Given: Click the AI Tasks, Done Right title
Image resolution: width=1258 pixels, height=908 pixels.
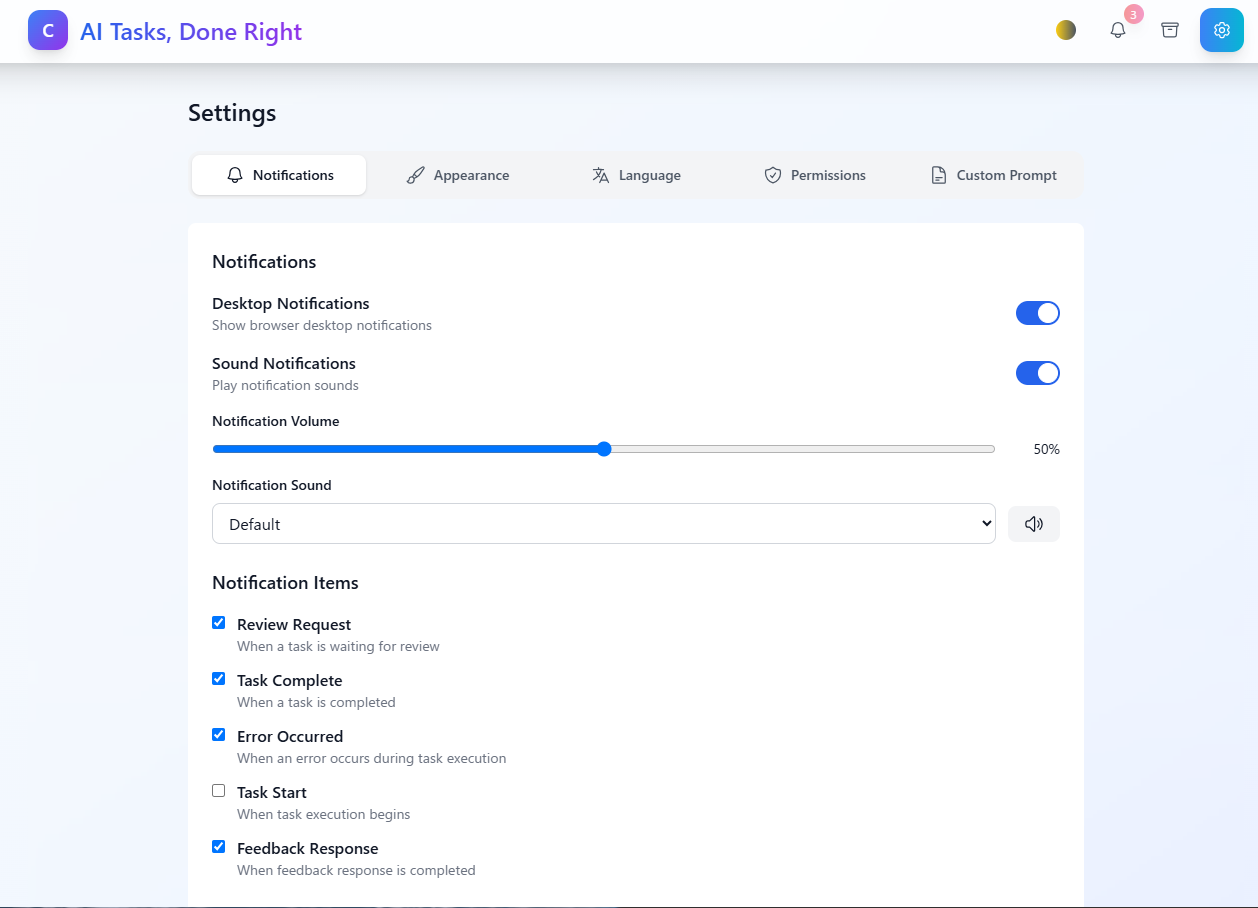Looking at the screenshot, I should tap(191, 31).
